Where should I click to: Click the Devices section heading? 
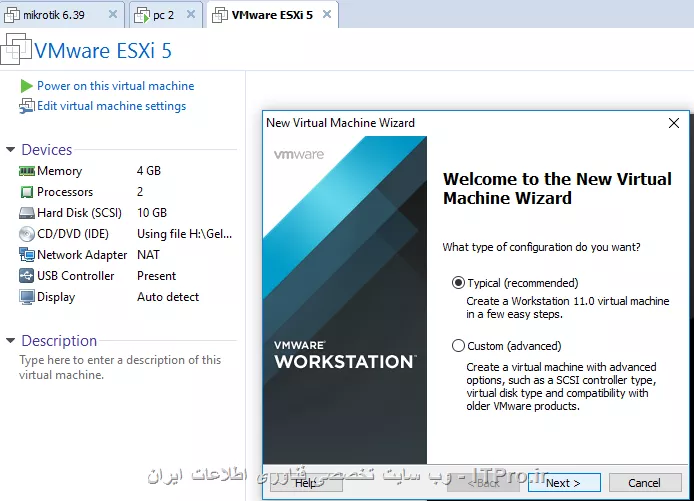(47, 150)
